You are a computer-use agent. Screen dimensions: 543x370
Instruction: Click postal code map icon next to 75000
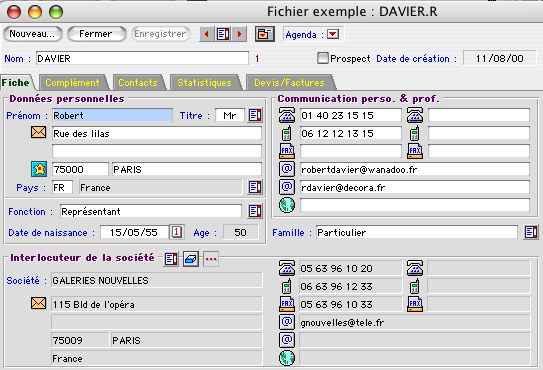coord(39,169)
